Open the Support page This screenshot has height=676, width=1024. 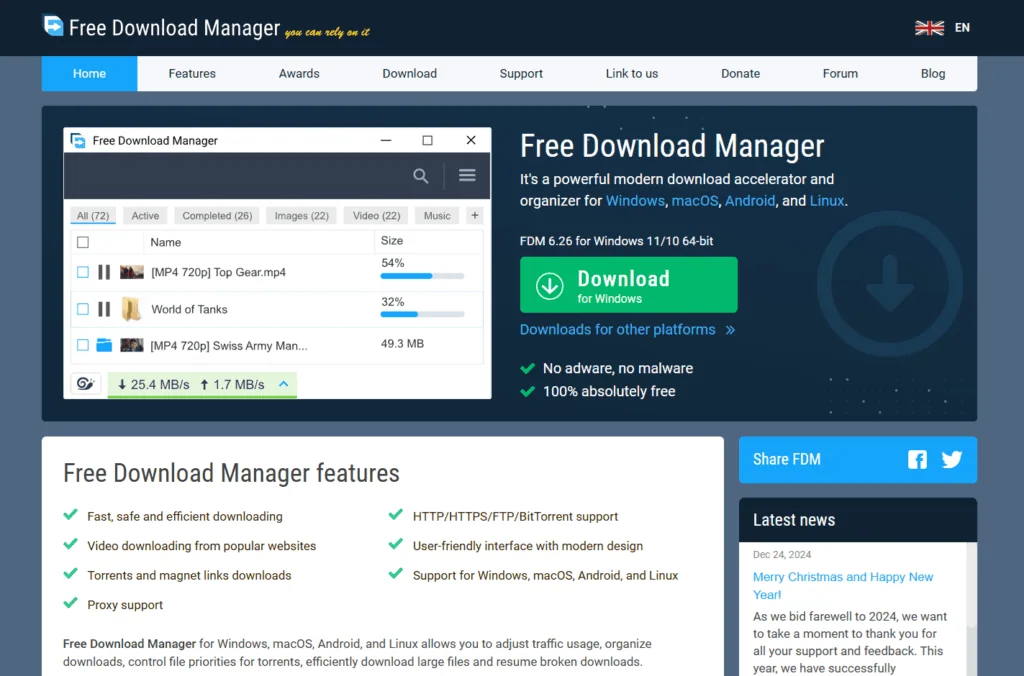(521, 74)
